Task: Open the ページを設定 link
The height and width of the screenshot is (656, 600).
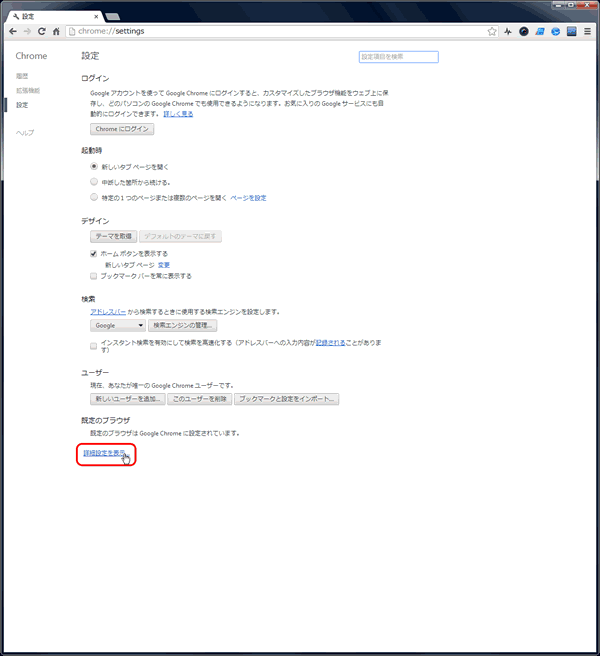Action: (248, 198)
